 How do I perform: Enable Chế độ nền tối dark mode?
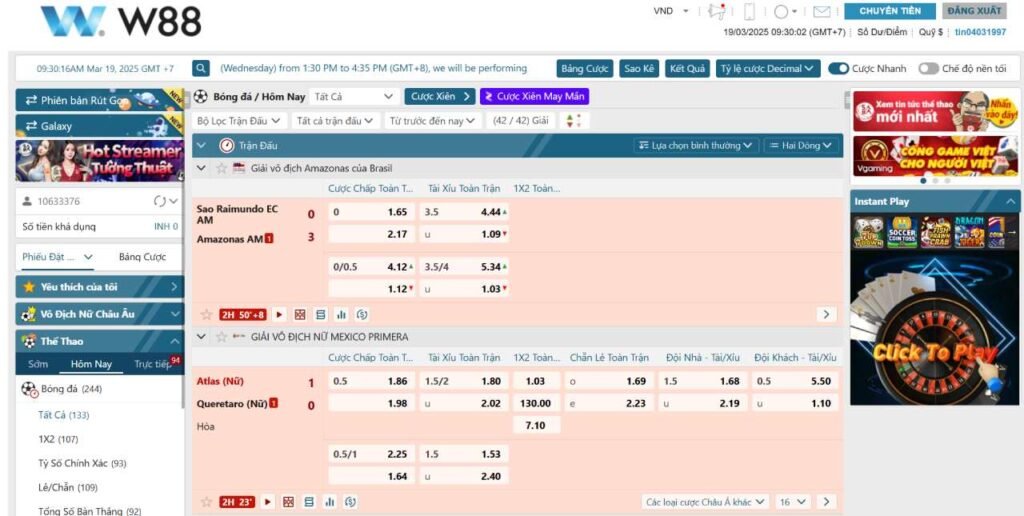(x=928, y=69)
